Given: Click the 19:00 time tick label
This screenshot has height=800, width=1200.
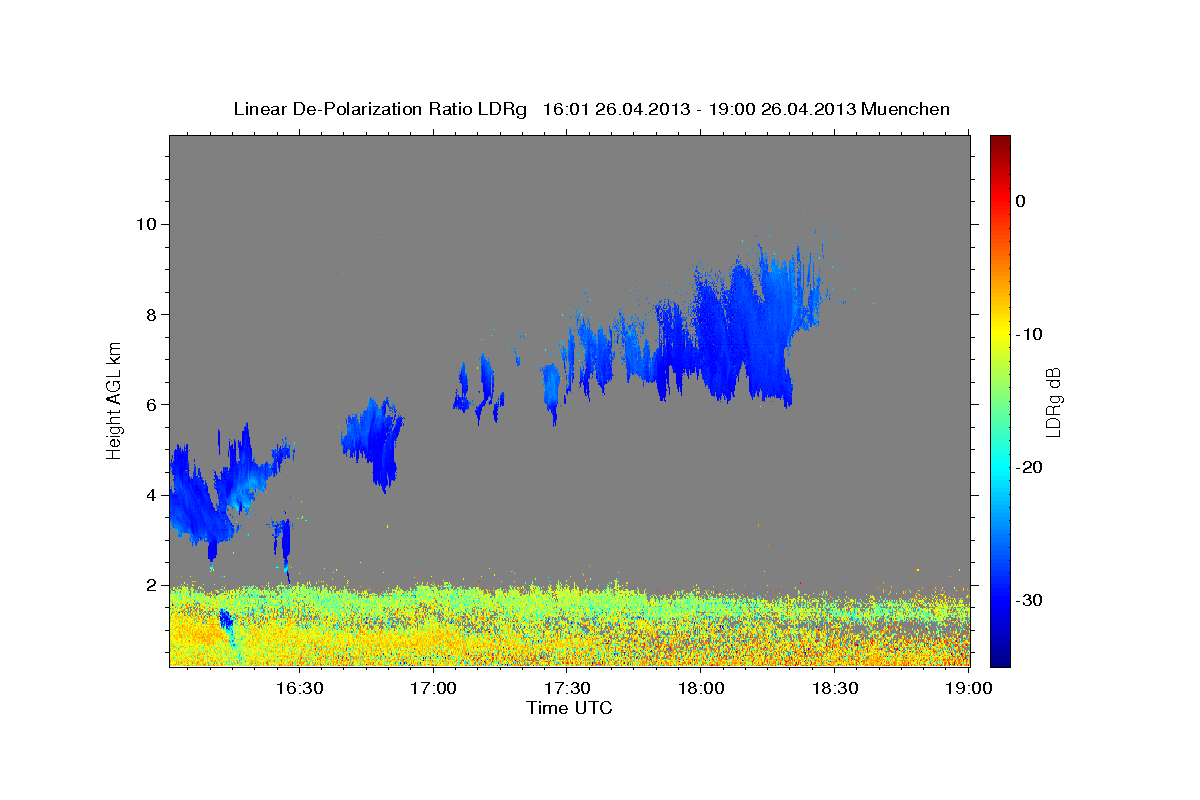Looking at the screenshot, I should pyautogui.click(x=968, y=689).
